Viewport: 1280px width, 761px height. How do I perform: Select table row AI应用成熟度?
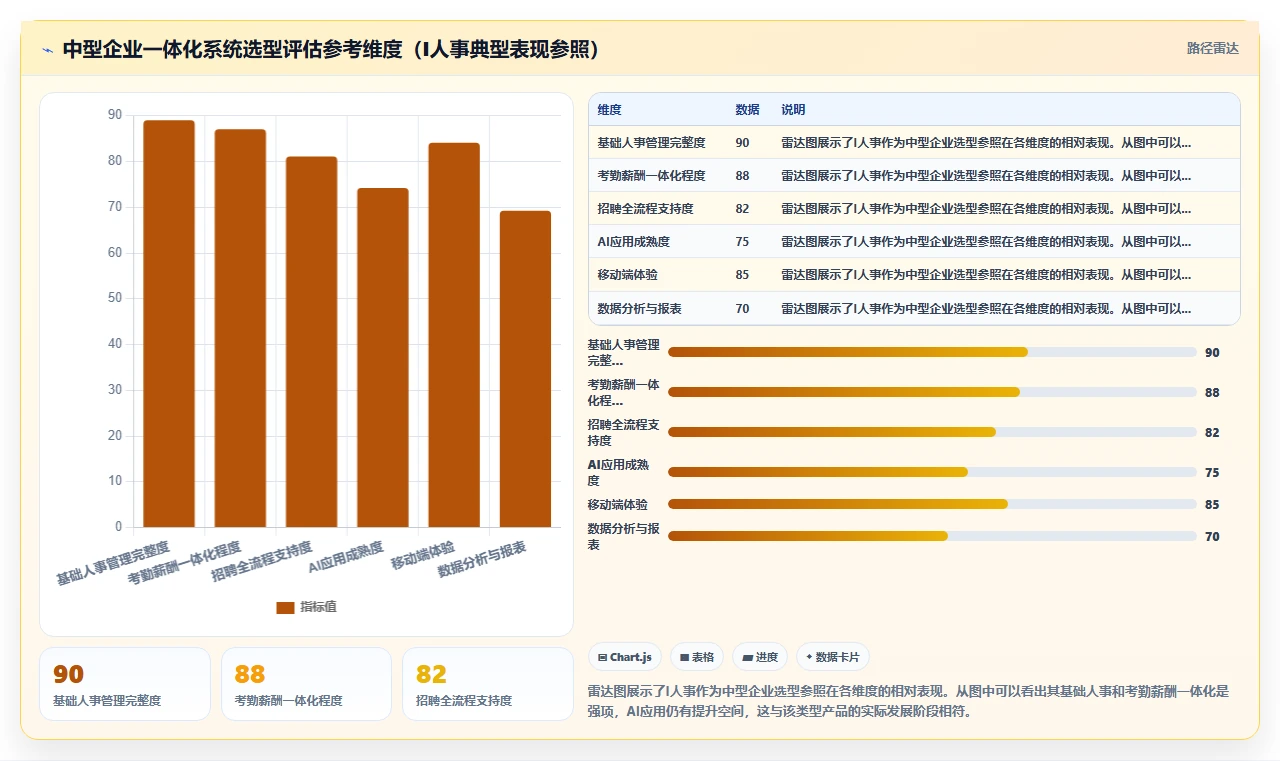[914, 241]
